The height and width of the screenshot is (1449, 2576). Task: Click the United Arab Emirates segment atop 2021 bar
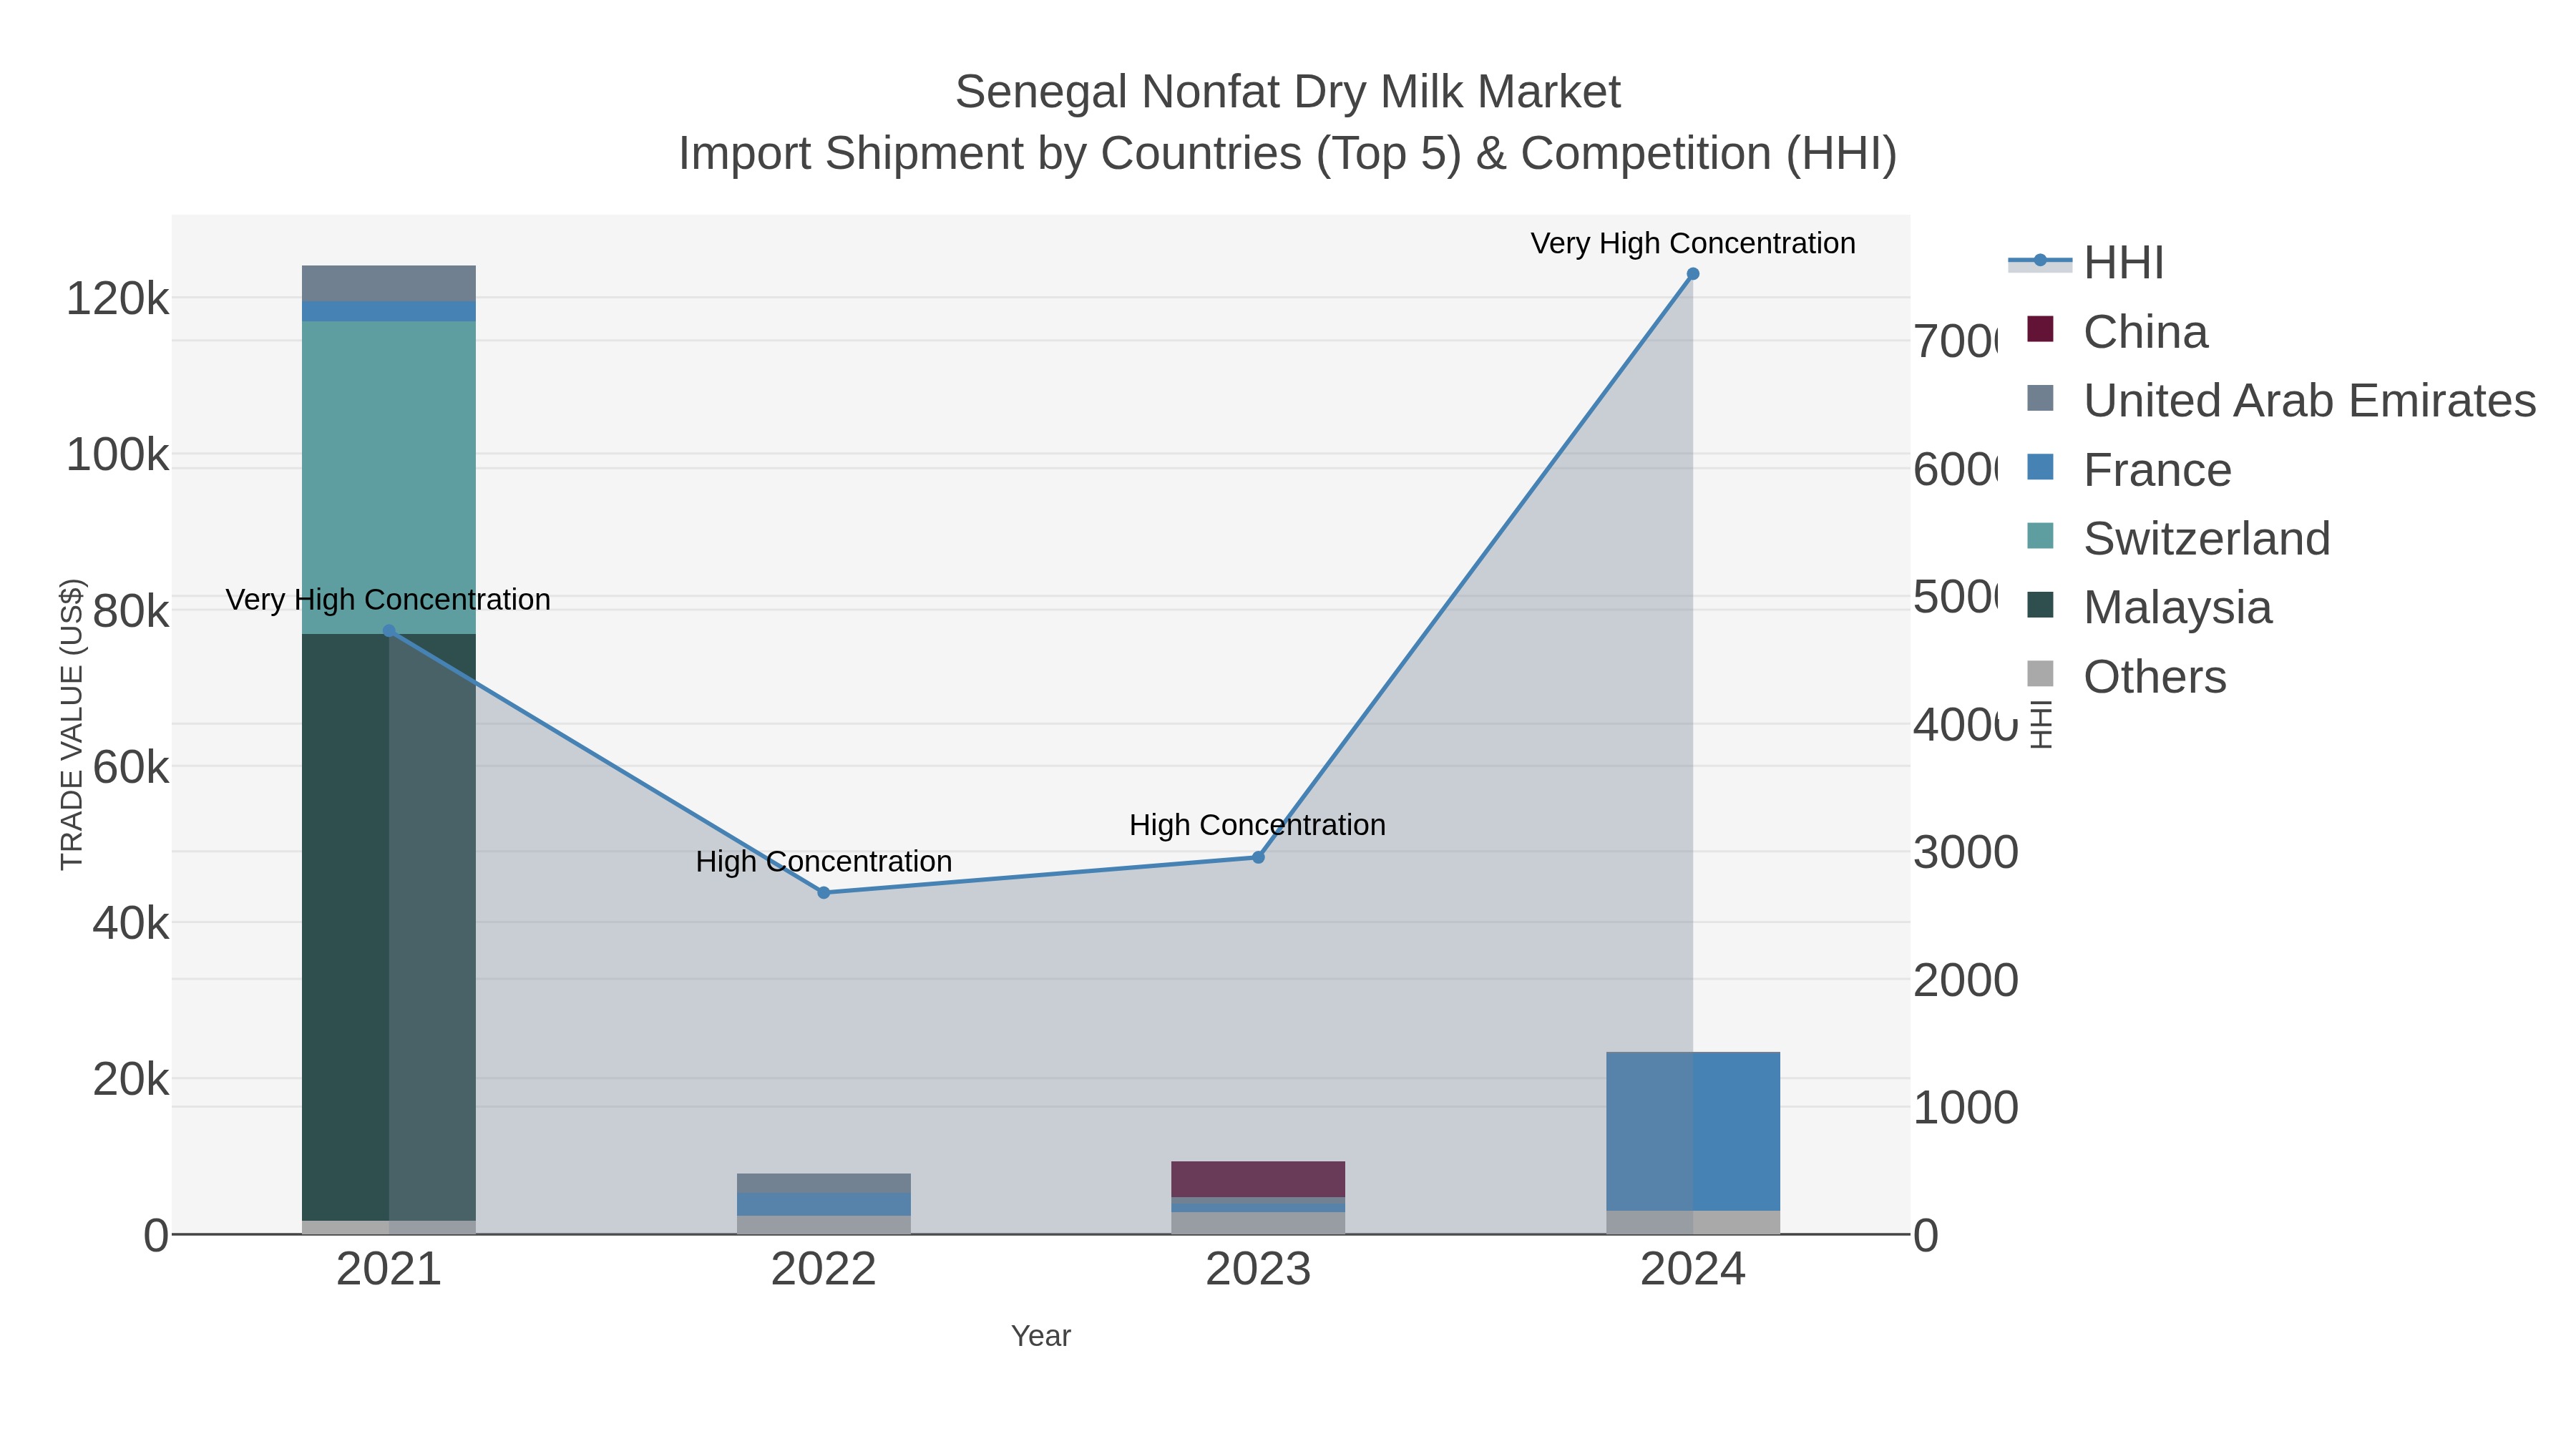click(x=389, y=284)
